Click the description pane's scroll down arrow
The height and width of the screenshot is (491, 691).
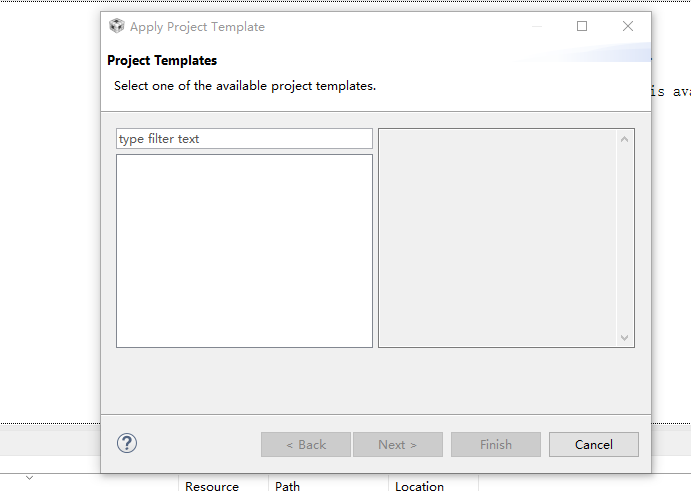[625, 338]
